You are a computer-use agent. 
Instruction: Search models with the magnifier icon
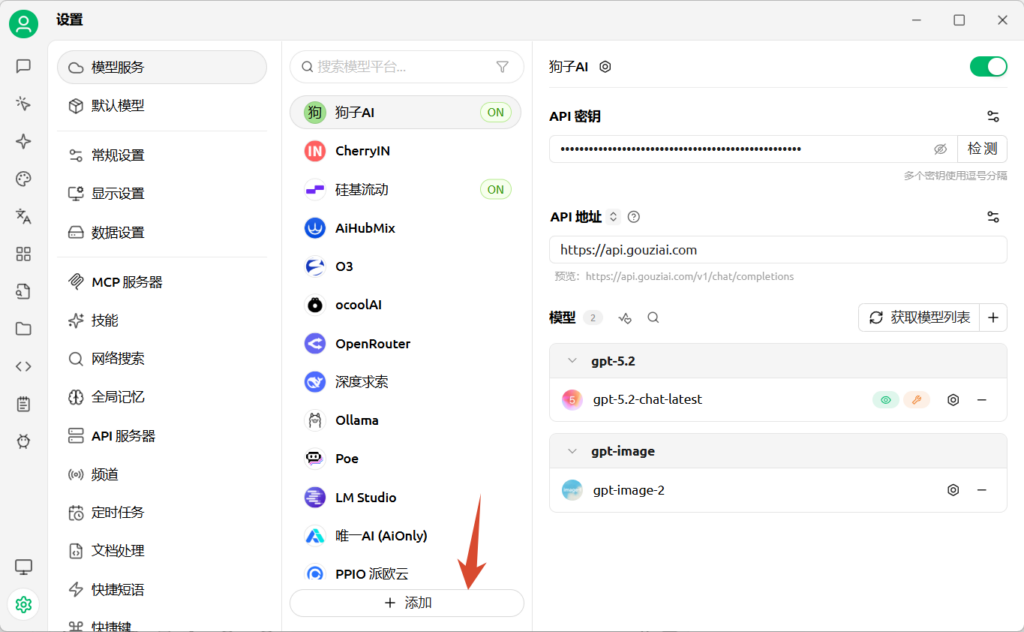coord(653,318)
